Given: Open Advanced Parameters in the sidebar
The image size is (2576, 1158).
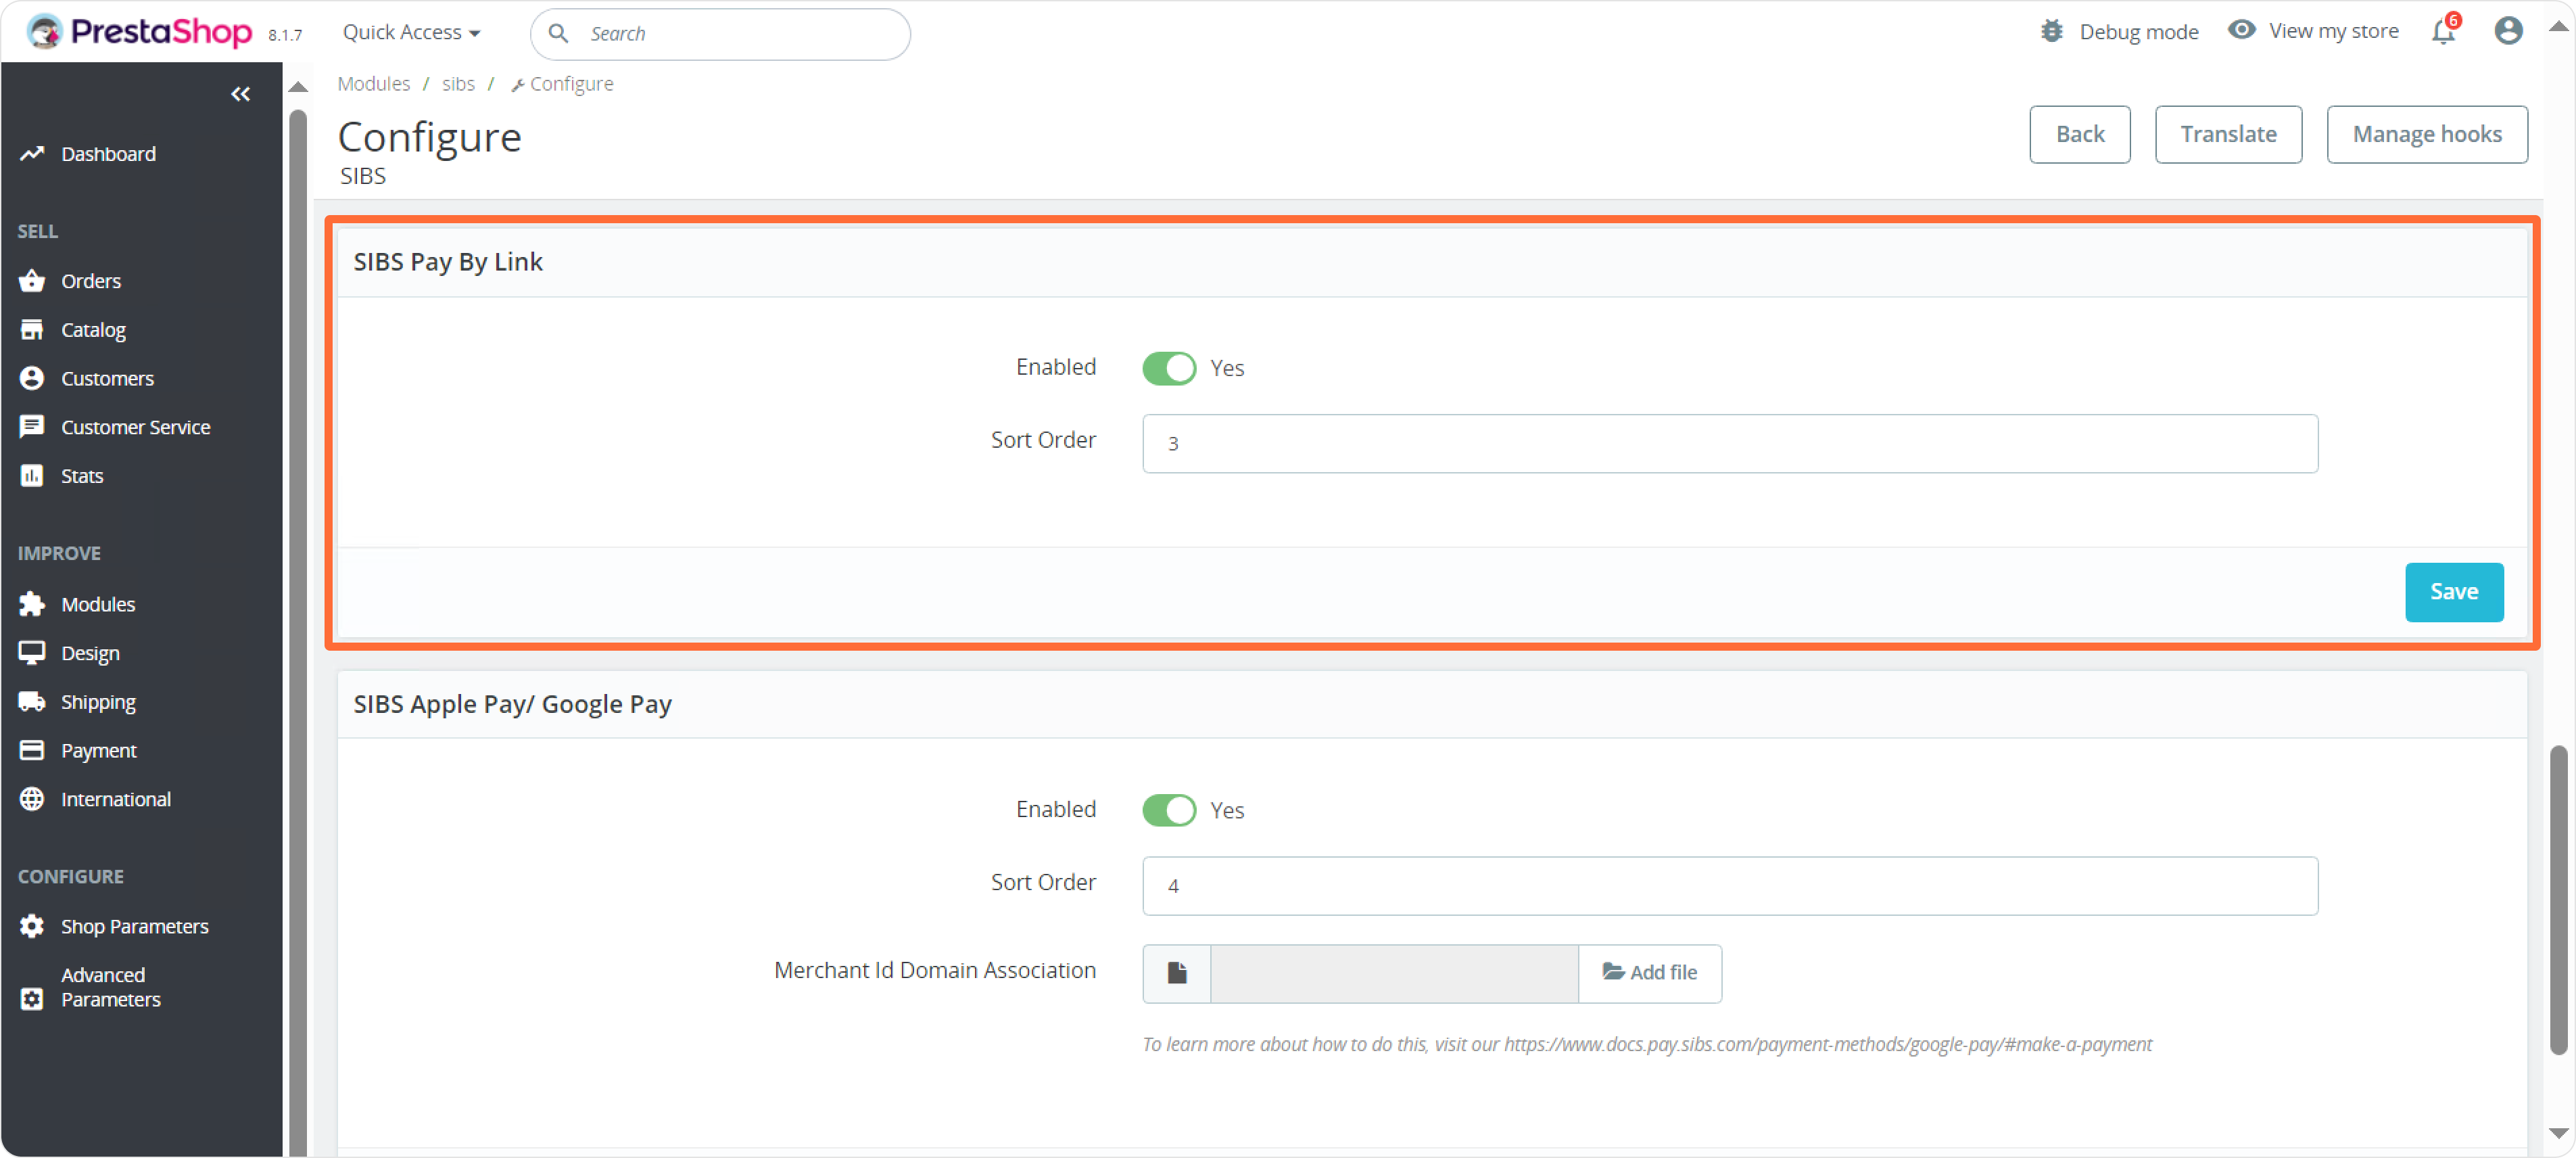Looking at the screenshot, I should (x=110, y=987).
